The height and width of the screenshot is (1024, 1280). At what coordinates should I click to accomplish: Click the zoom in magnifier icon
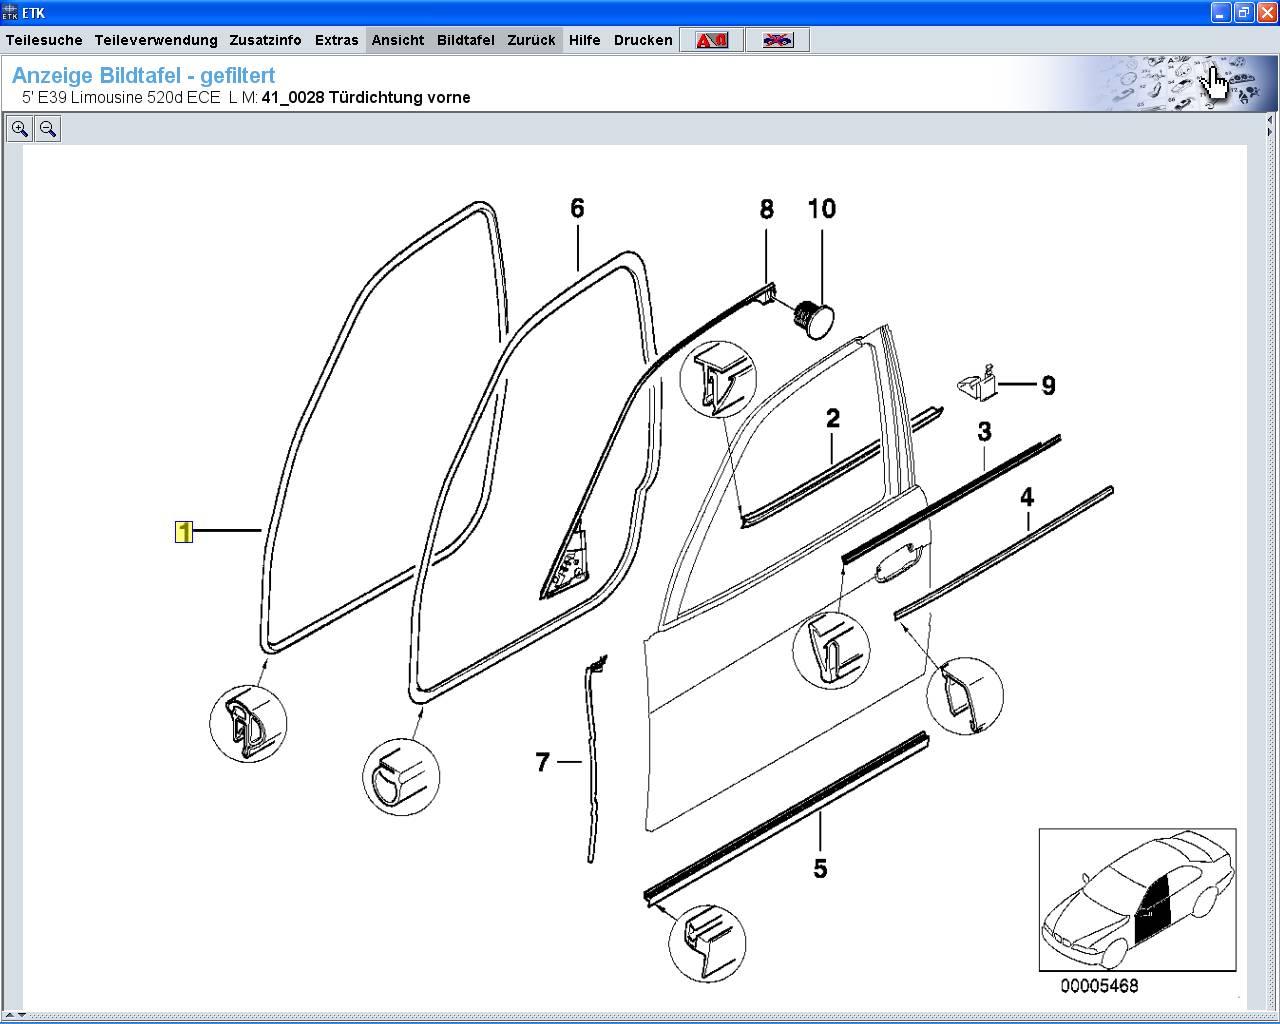click(x=20, y=129)
